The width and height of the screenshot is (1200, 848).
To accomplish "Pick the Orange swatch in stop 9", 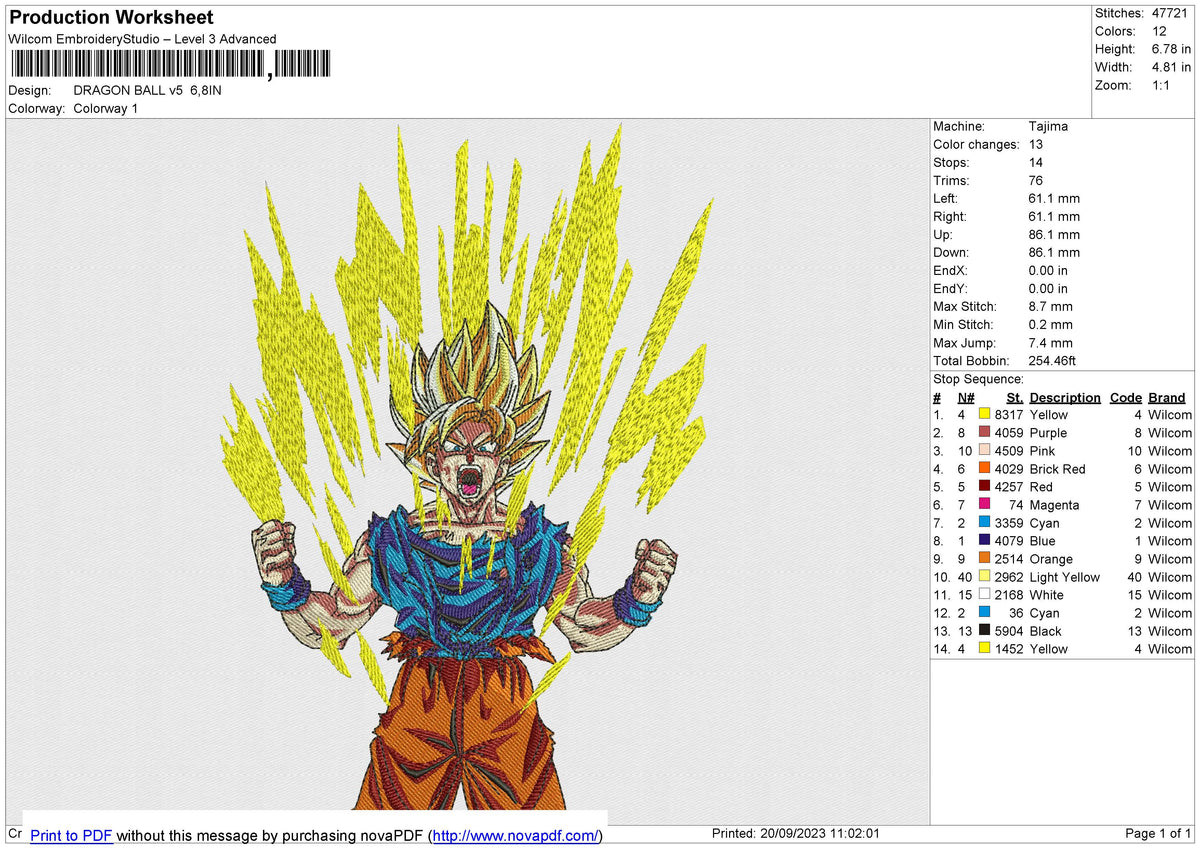I will click(x=985, y=559).
